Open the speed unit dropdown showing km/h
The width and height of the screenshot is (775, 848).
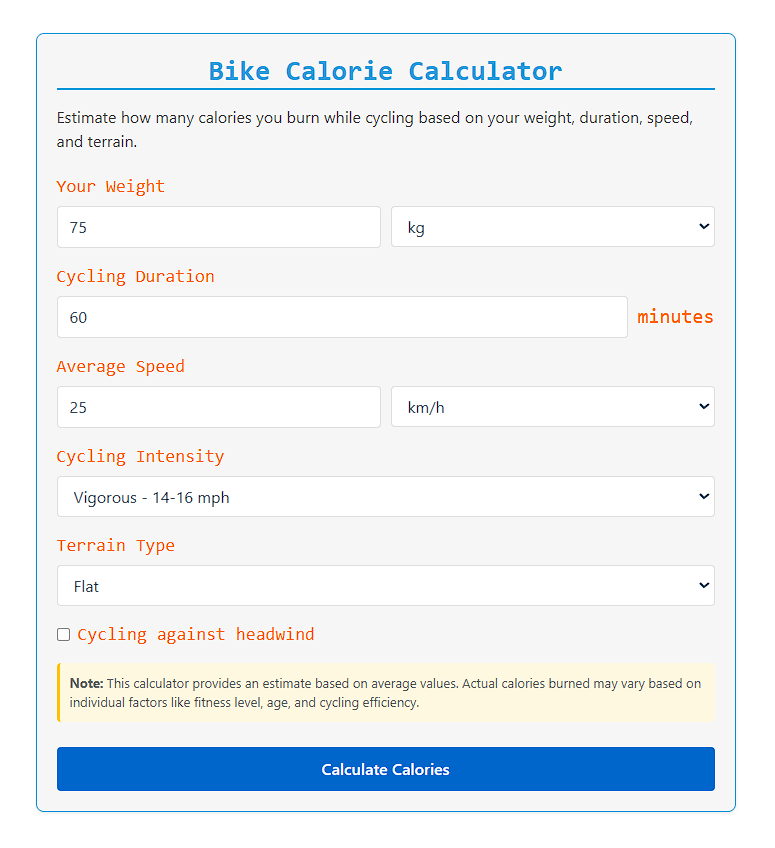552,406
